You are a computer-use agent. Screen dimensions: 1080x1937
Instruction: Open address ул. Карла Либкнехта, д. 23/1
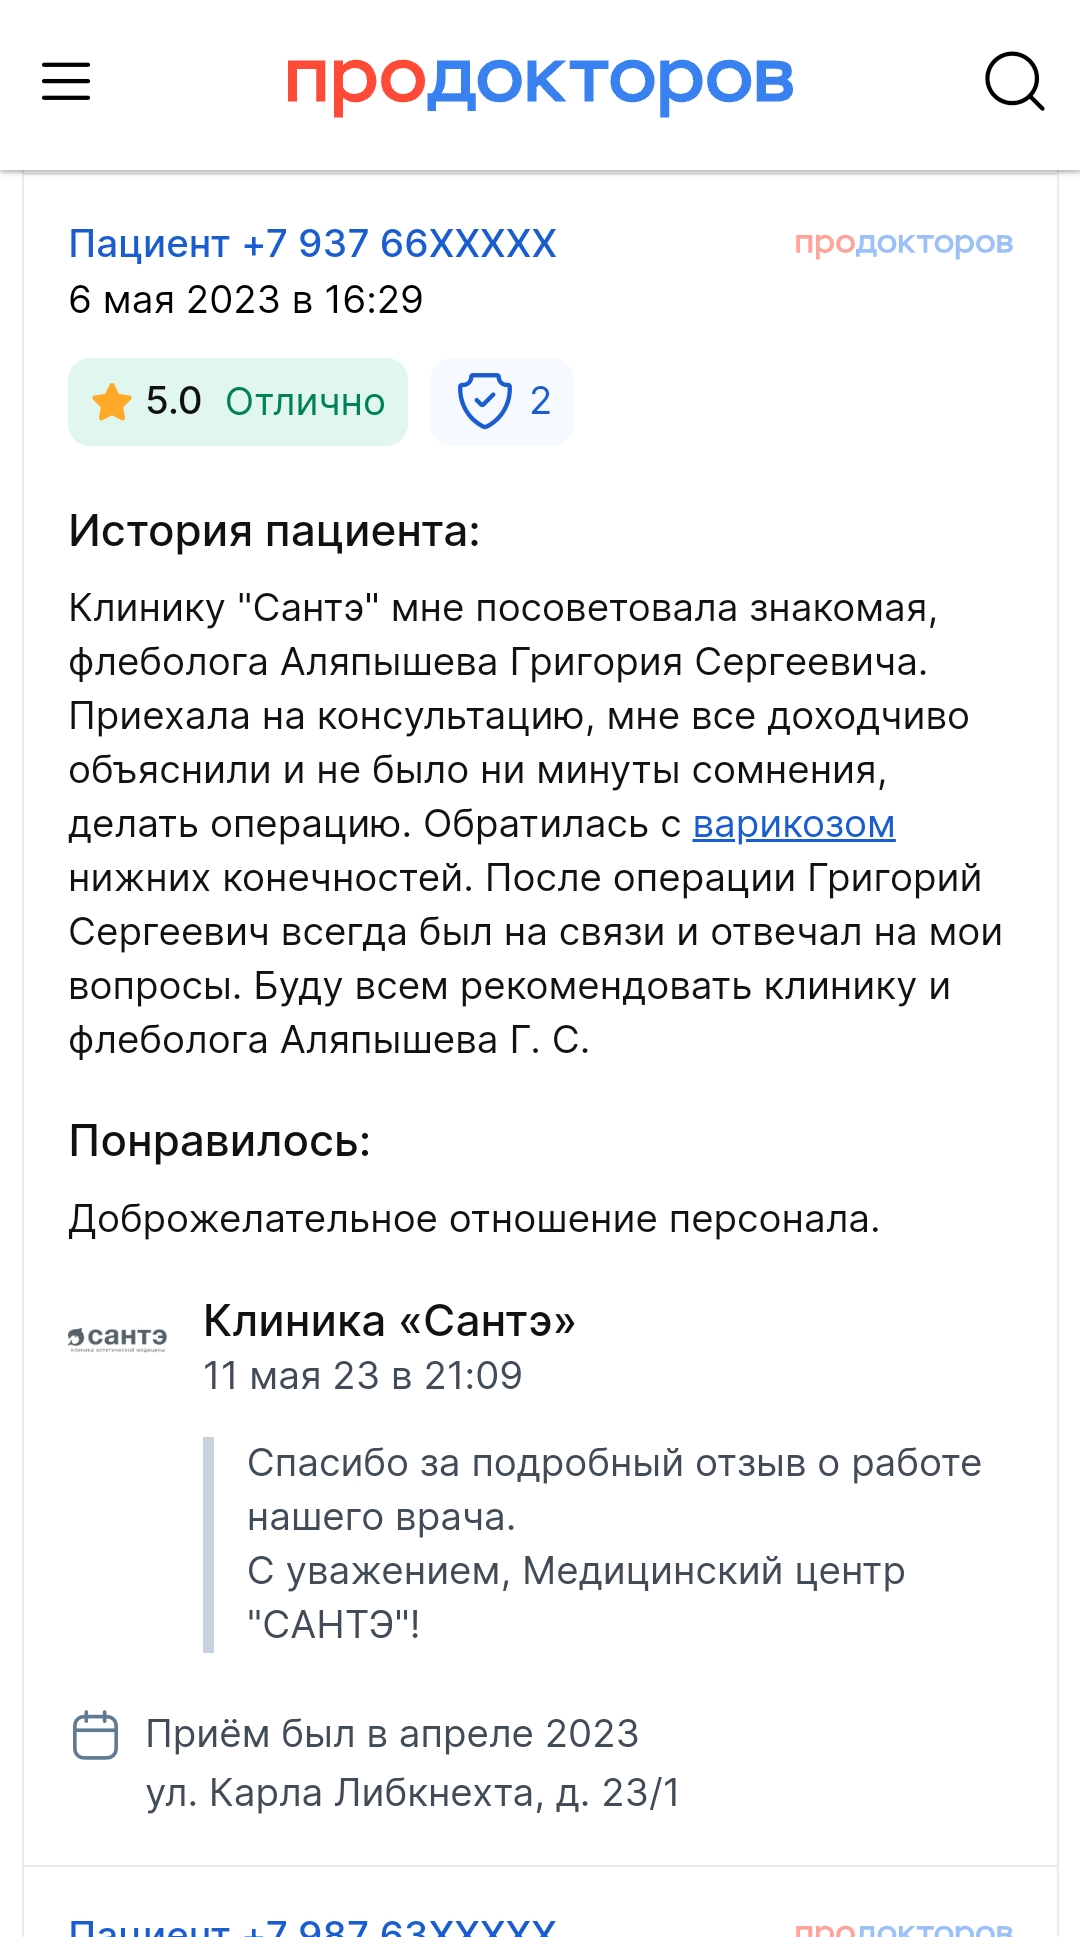[x=413, y=1792]
